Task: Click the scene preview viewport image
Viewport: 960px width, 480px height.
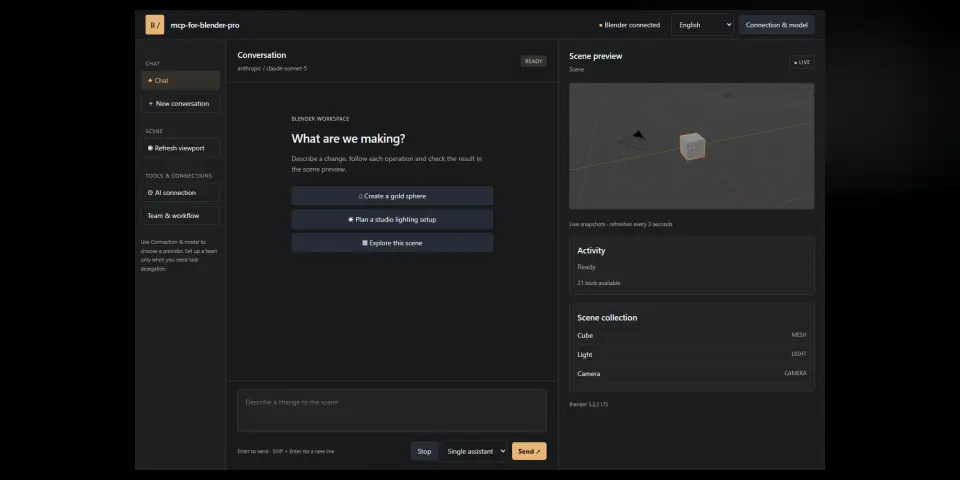Action: (692, 146)
